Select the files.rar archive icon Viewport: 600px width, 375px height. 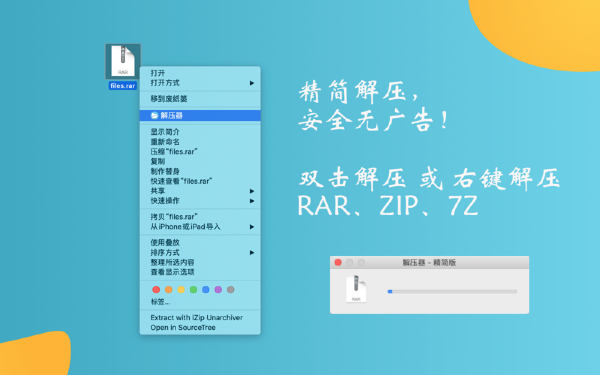pos(123,61)
